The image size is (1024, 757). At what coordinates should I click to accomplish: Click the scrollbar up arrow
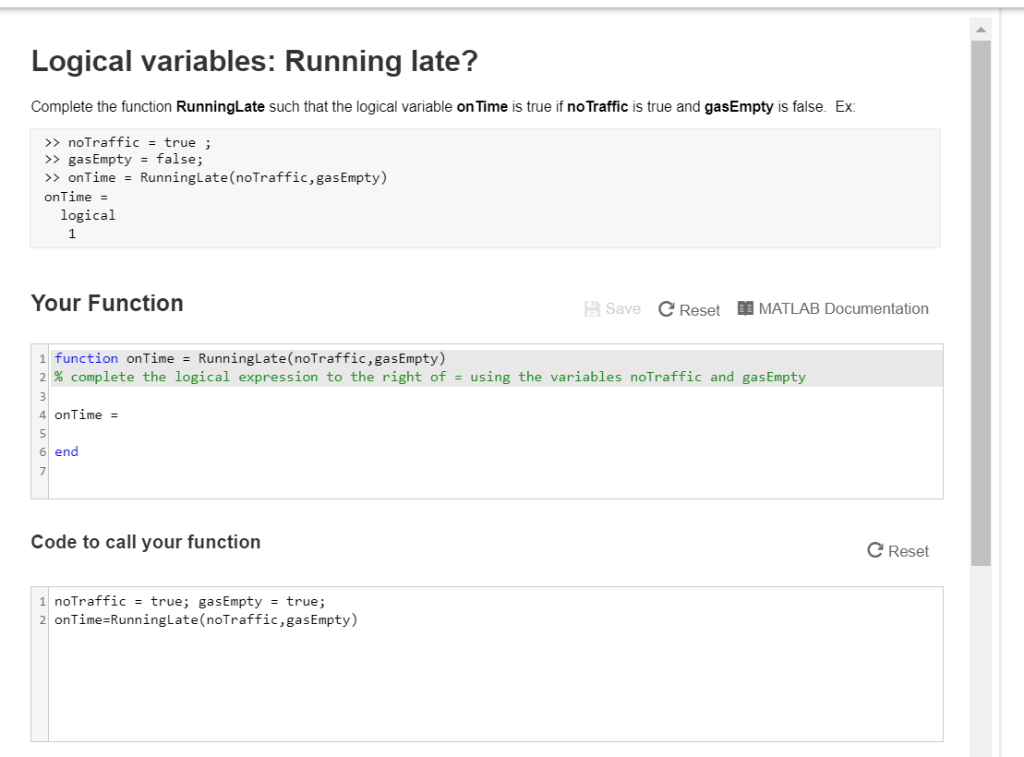tap(981, 30)
